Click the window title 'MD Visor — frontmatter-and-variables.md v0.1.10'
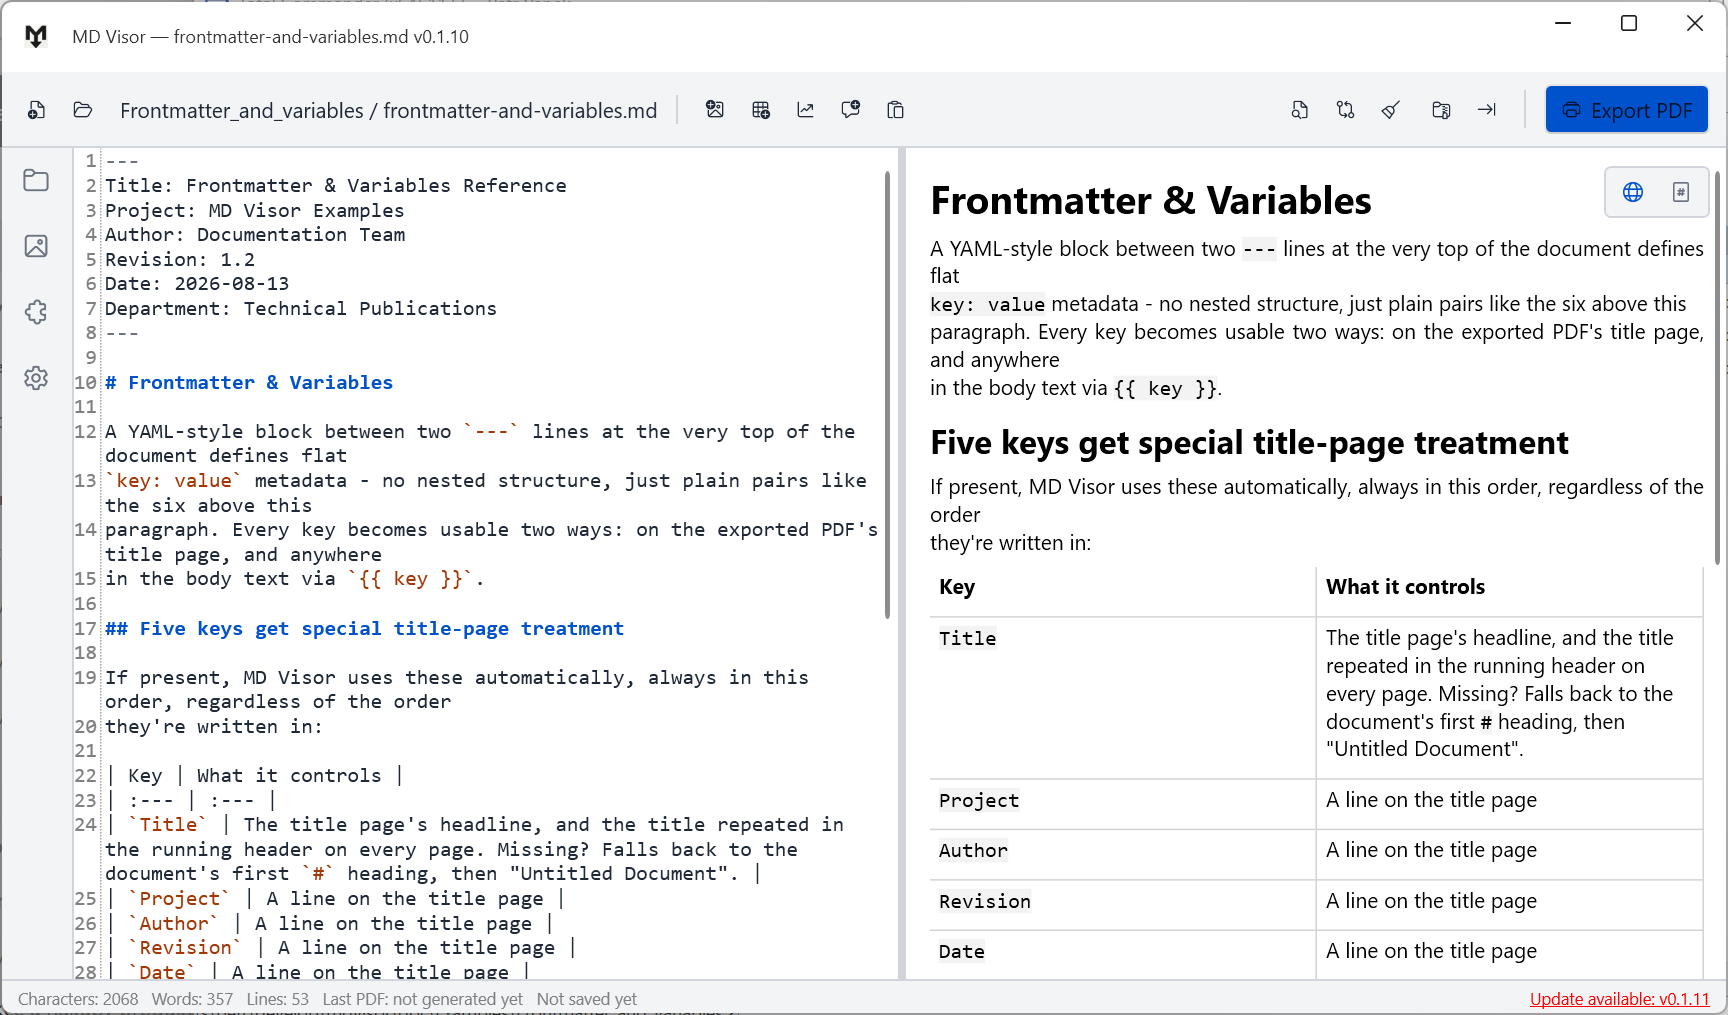 coord(270,37)
